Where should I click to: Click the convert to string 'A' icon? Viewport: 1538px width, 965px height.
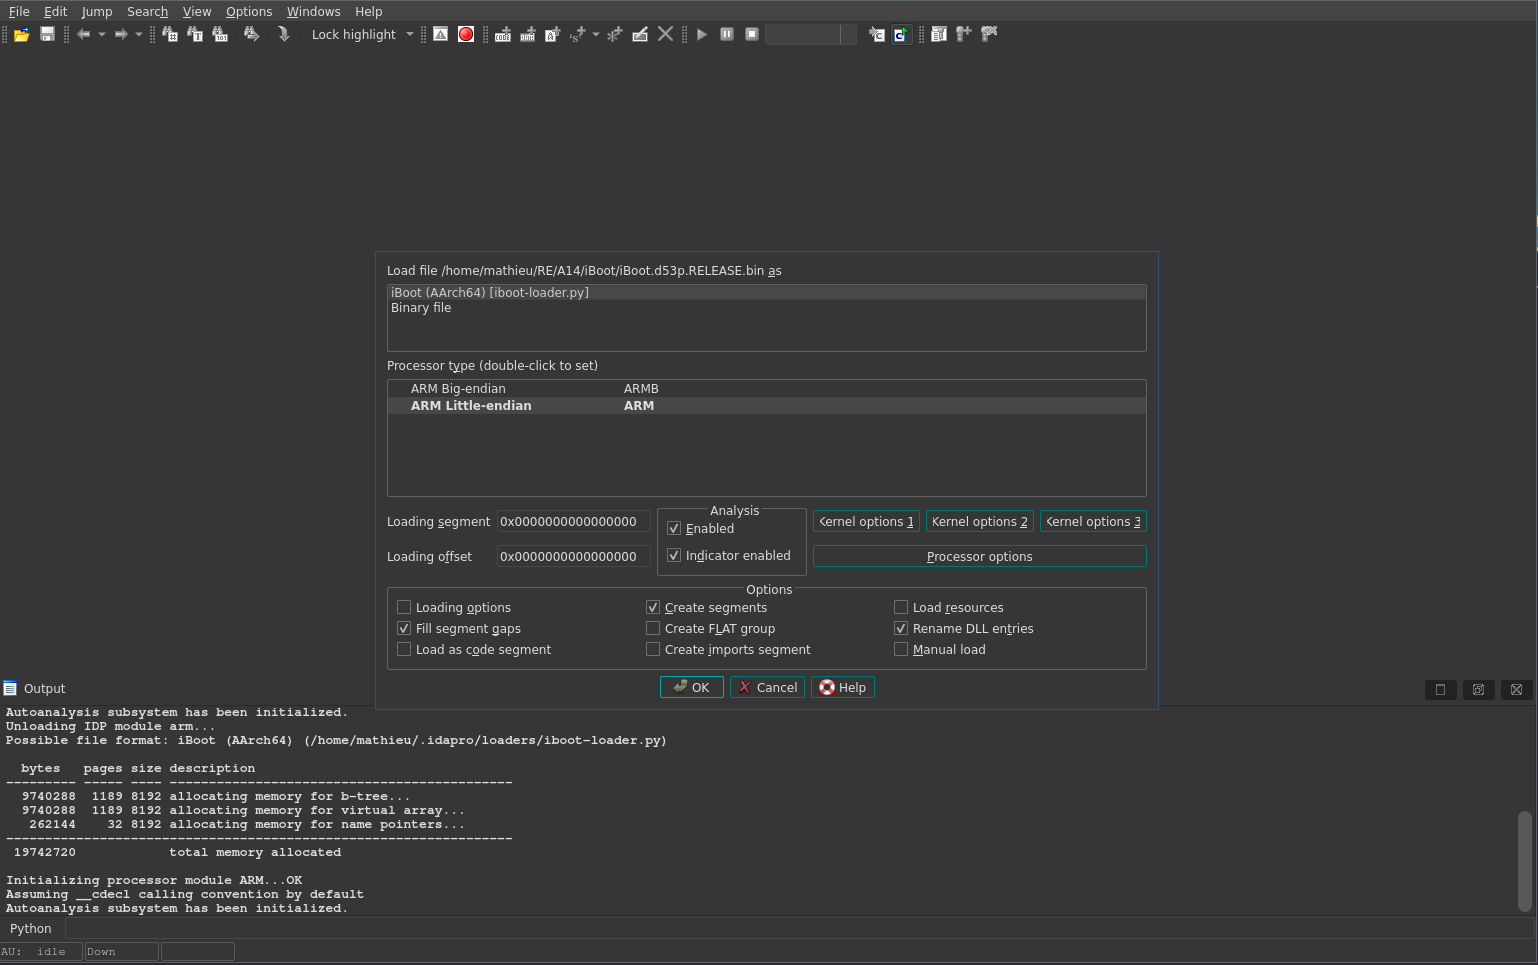[x=552, y=34]
